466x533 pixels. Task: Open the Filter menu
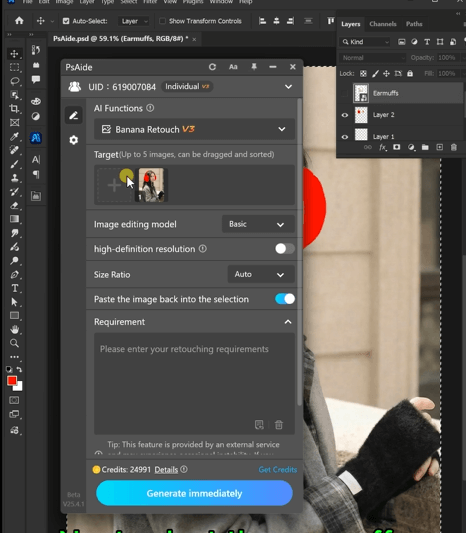click(x=150, y=2)
